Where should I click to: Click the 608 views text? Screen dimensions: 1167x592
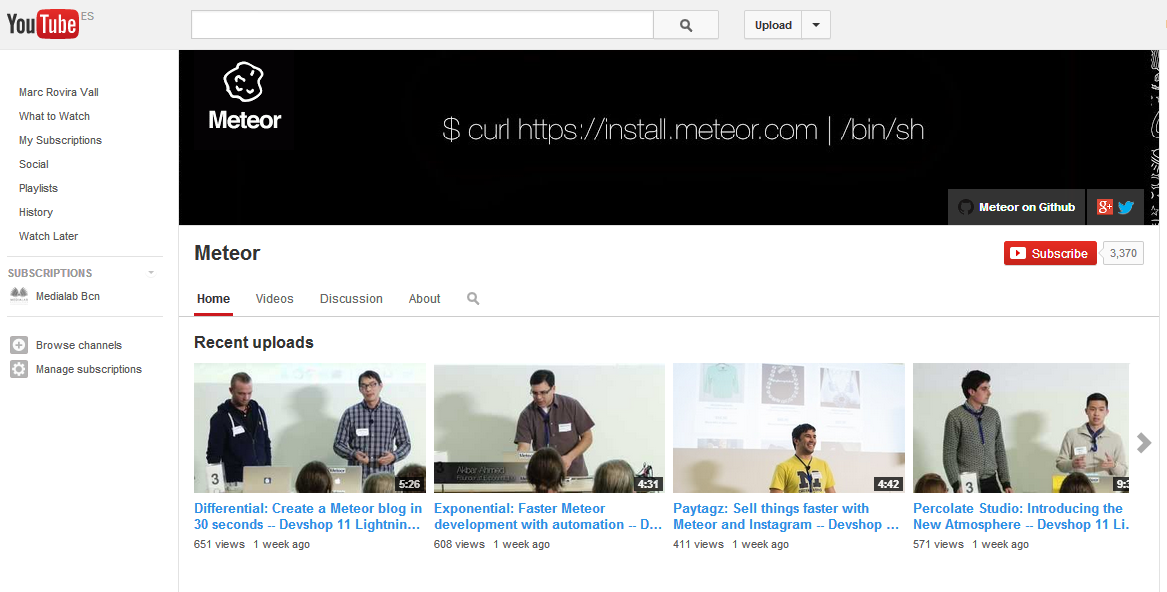click(459, 544)
